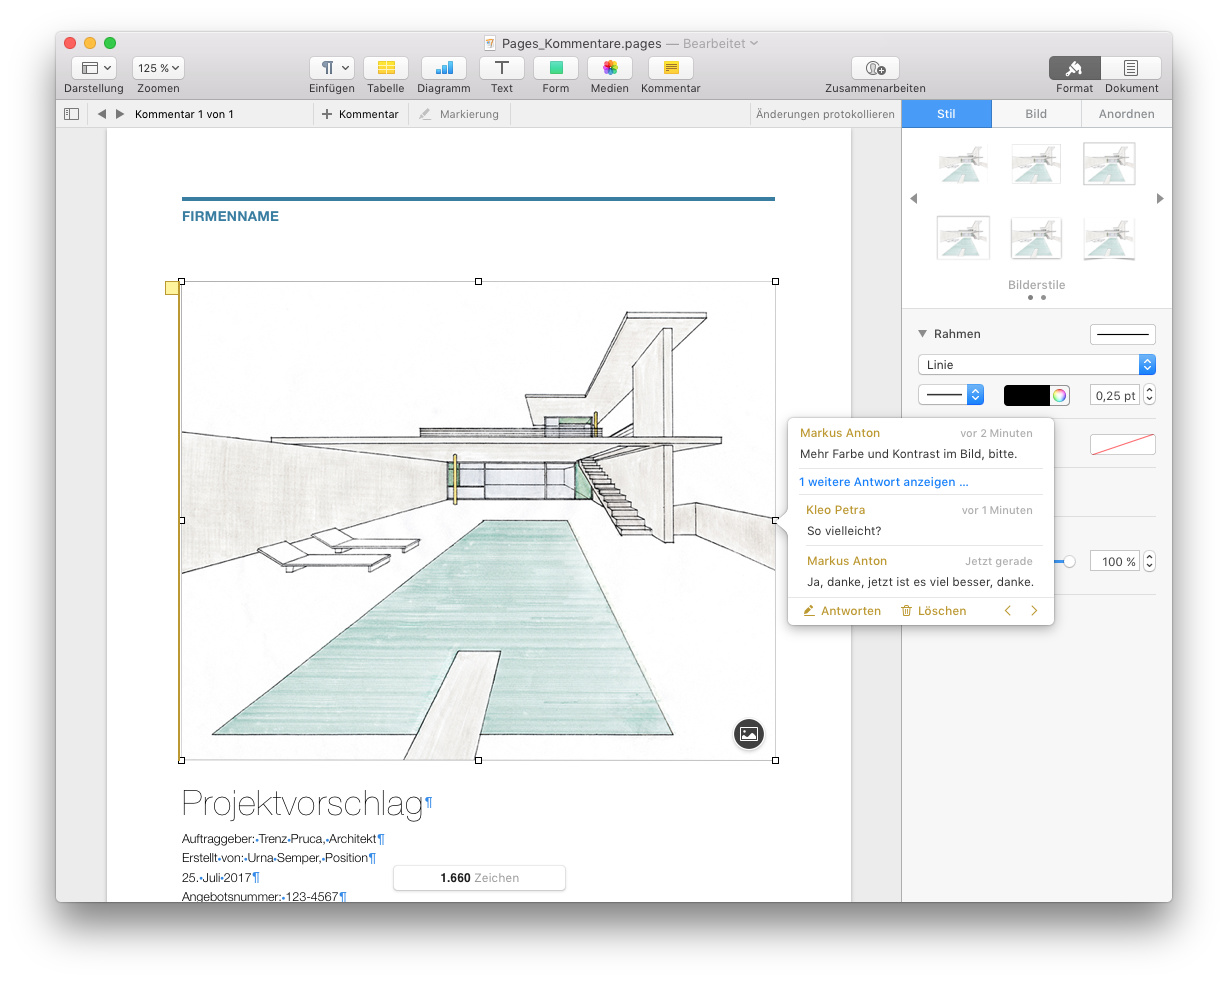The width and height of the screenshot is (1228, 982).
Task: Click '1 weitere Antwort anzeigen' link
Action: coord(884,482)
